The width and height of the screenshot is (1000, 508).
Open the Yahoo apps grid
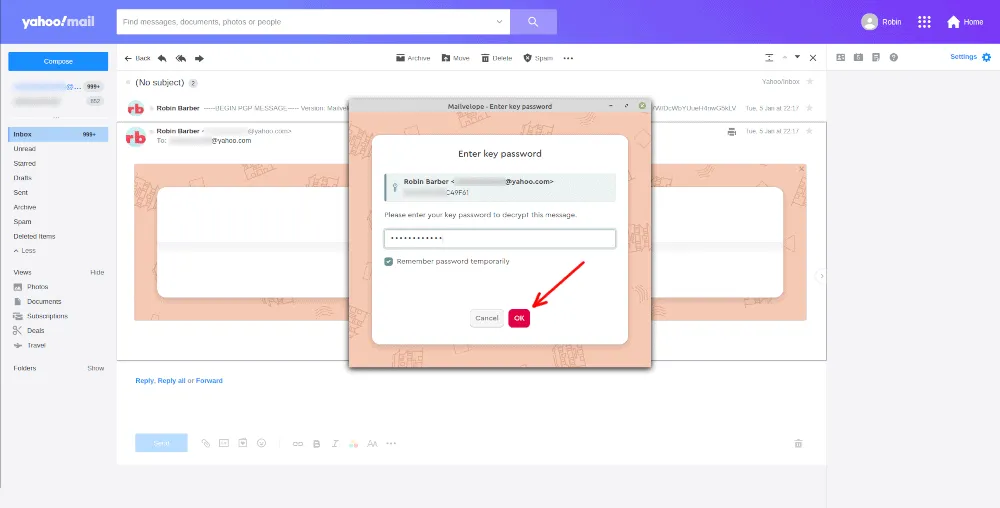click(924, 22)
